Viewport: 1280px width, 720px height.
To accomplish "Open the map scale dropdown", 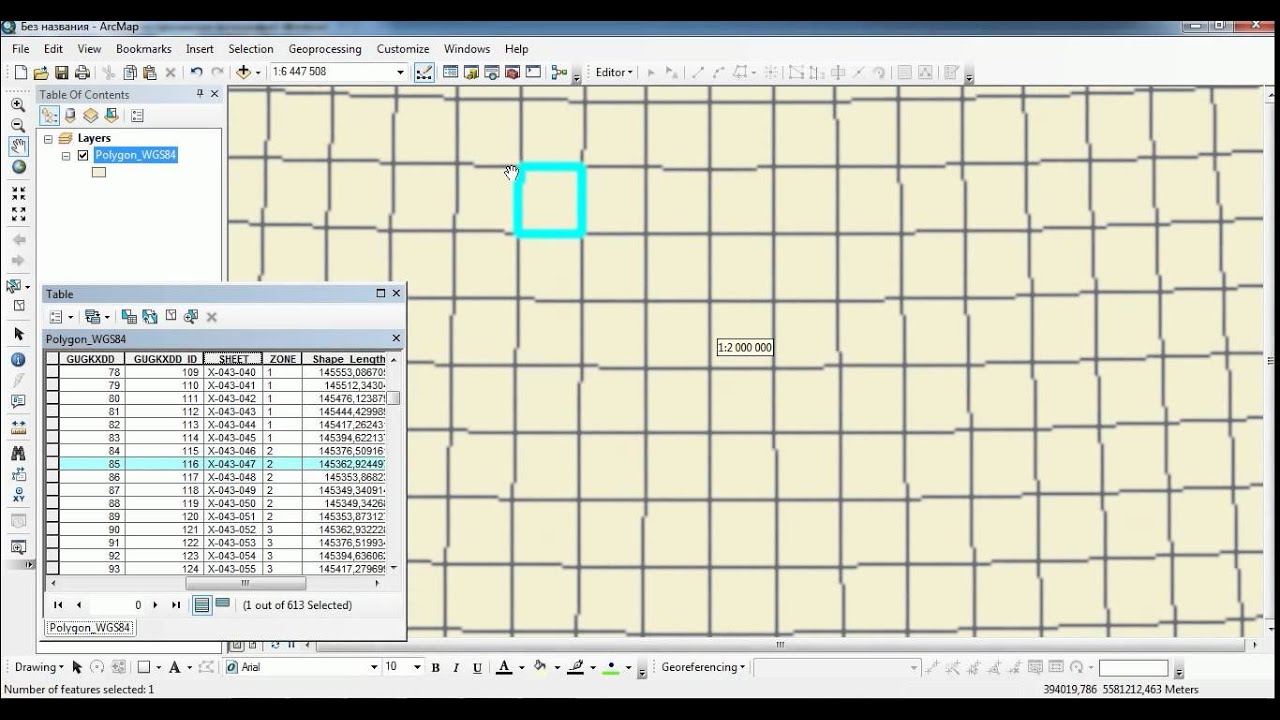I will (x=400, y=72).
